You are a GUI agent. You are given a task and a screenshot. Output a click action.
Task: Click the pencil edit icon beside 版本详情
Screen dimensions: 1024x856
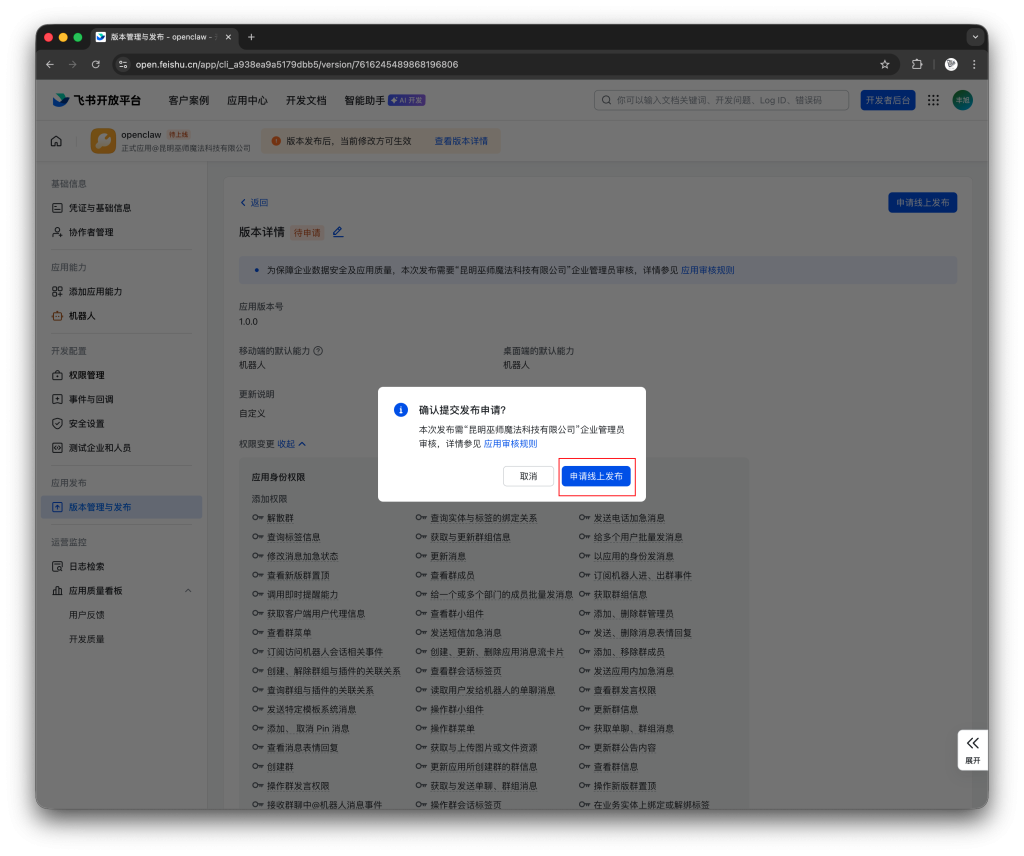(338, 231)
